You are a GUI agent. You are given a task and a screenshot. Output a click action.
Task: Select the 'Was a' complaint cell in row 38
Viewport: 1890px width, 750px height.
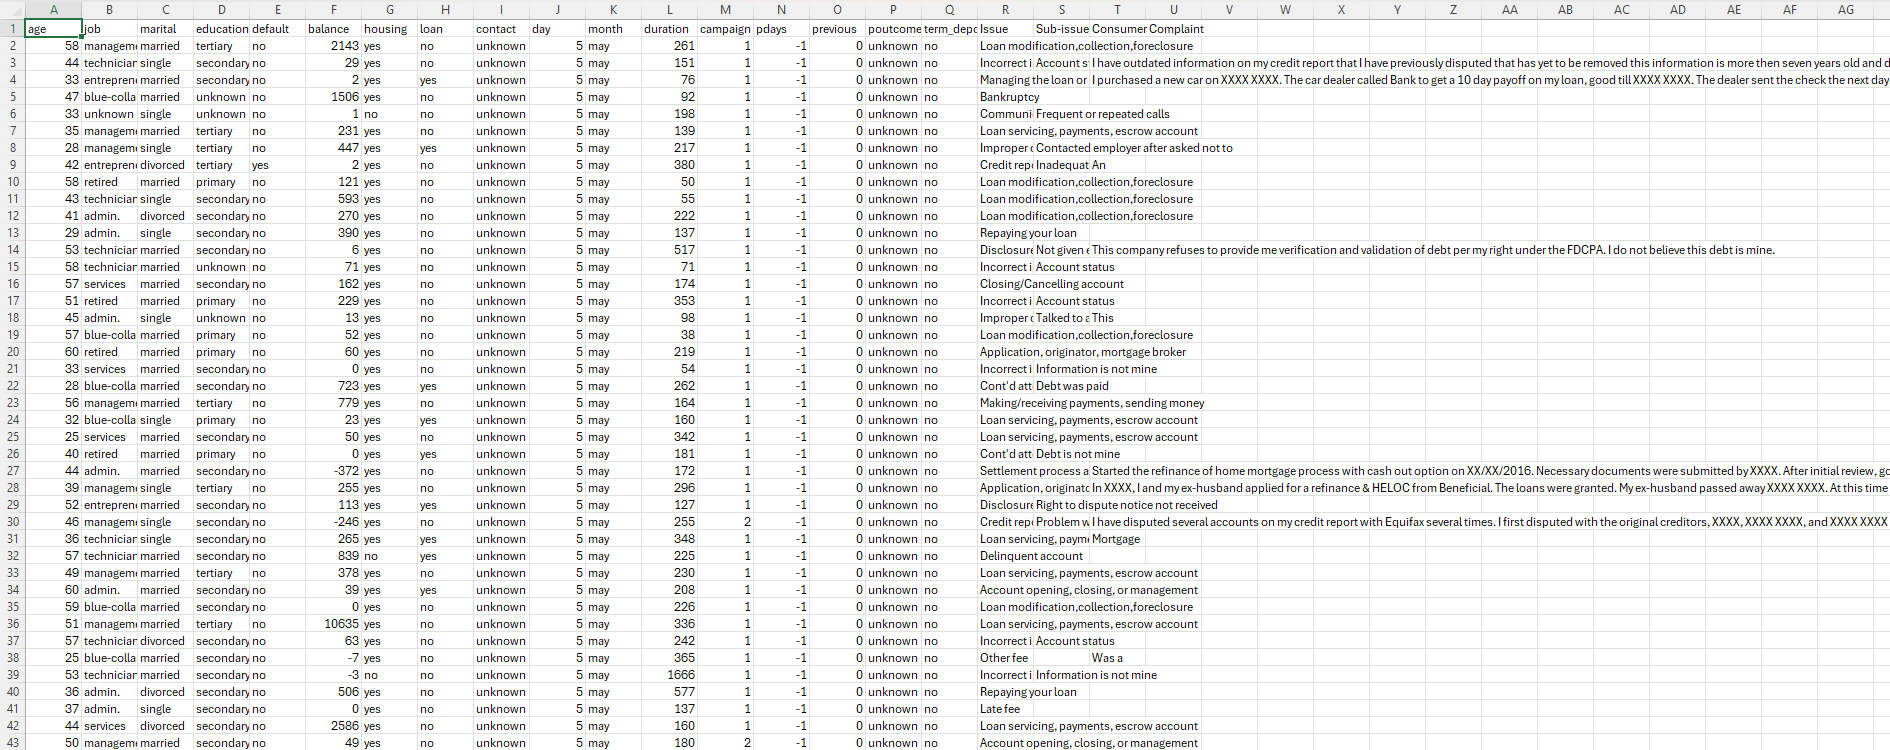(1117, 658)
